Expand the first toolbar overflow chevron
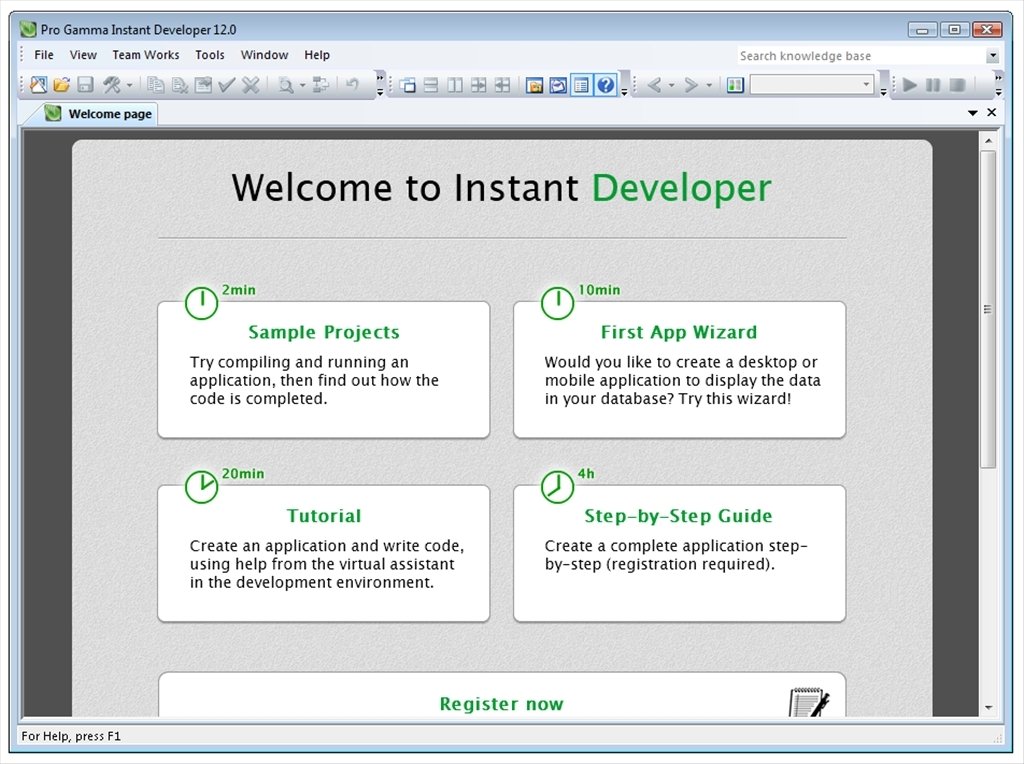Viewport: 1024px width, 764px height. tap(380, 85)
